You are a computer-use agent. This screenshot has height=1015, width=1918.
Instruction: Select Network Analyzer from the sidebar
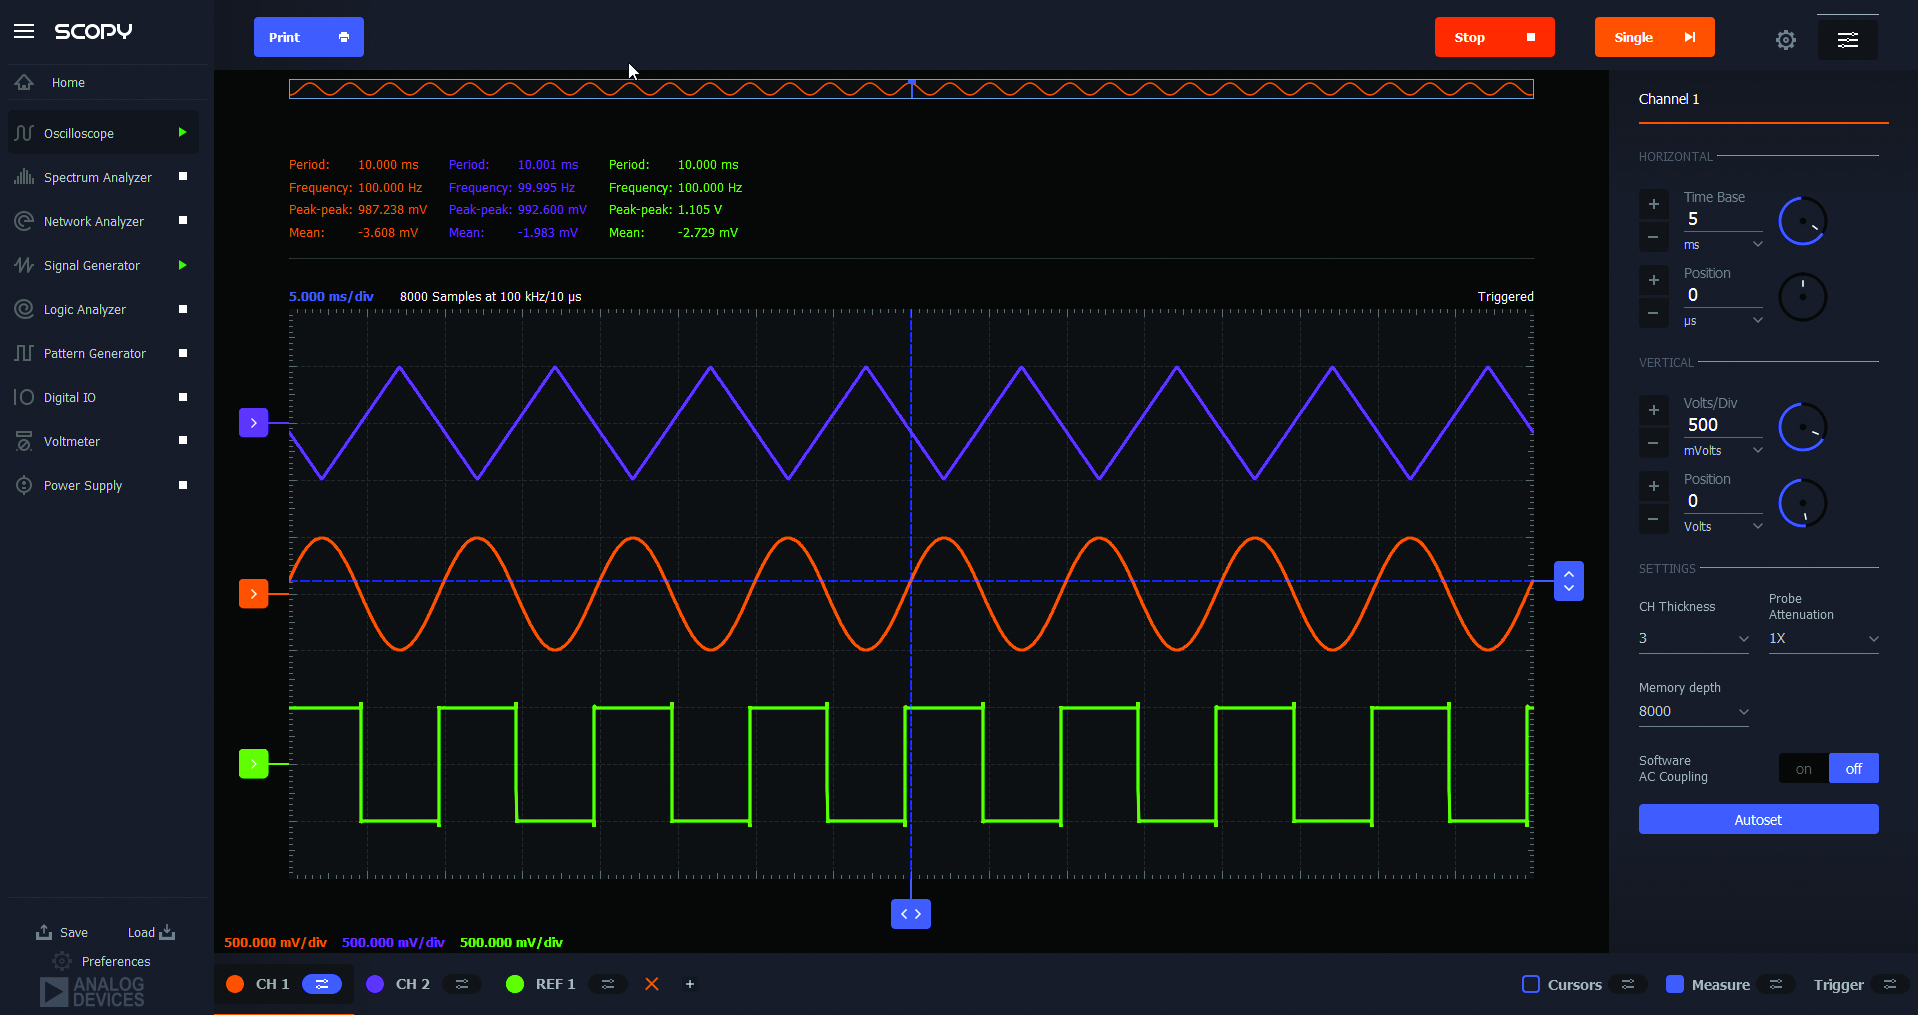94,221
